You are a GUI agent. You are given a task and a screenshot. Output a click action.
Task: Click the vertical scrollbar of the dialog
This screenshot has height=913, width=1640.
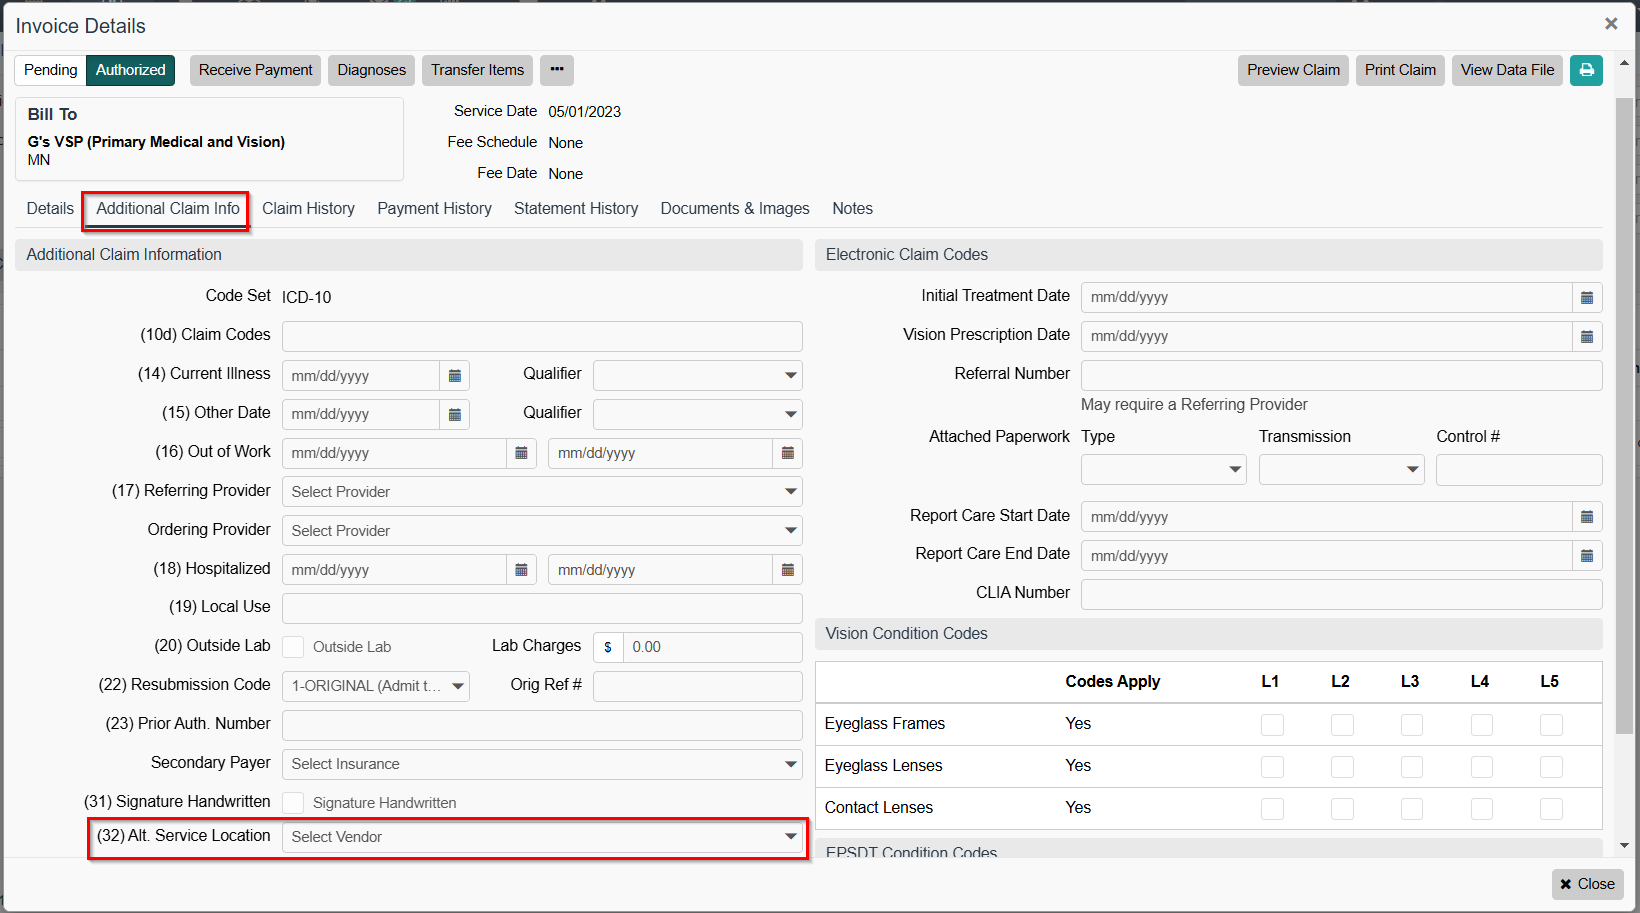(1624, 400)
